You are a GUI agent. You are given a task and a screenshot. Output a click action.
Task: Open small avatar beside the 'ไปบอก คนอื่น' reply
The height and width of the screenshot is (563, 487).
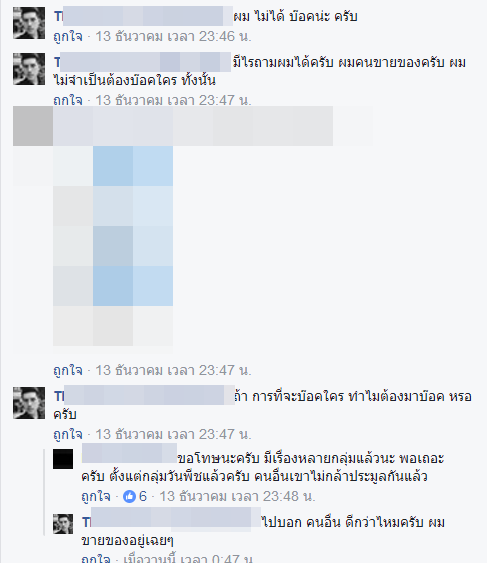tap(63, 524)
